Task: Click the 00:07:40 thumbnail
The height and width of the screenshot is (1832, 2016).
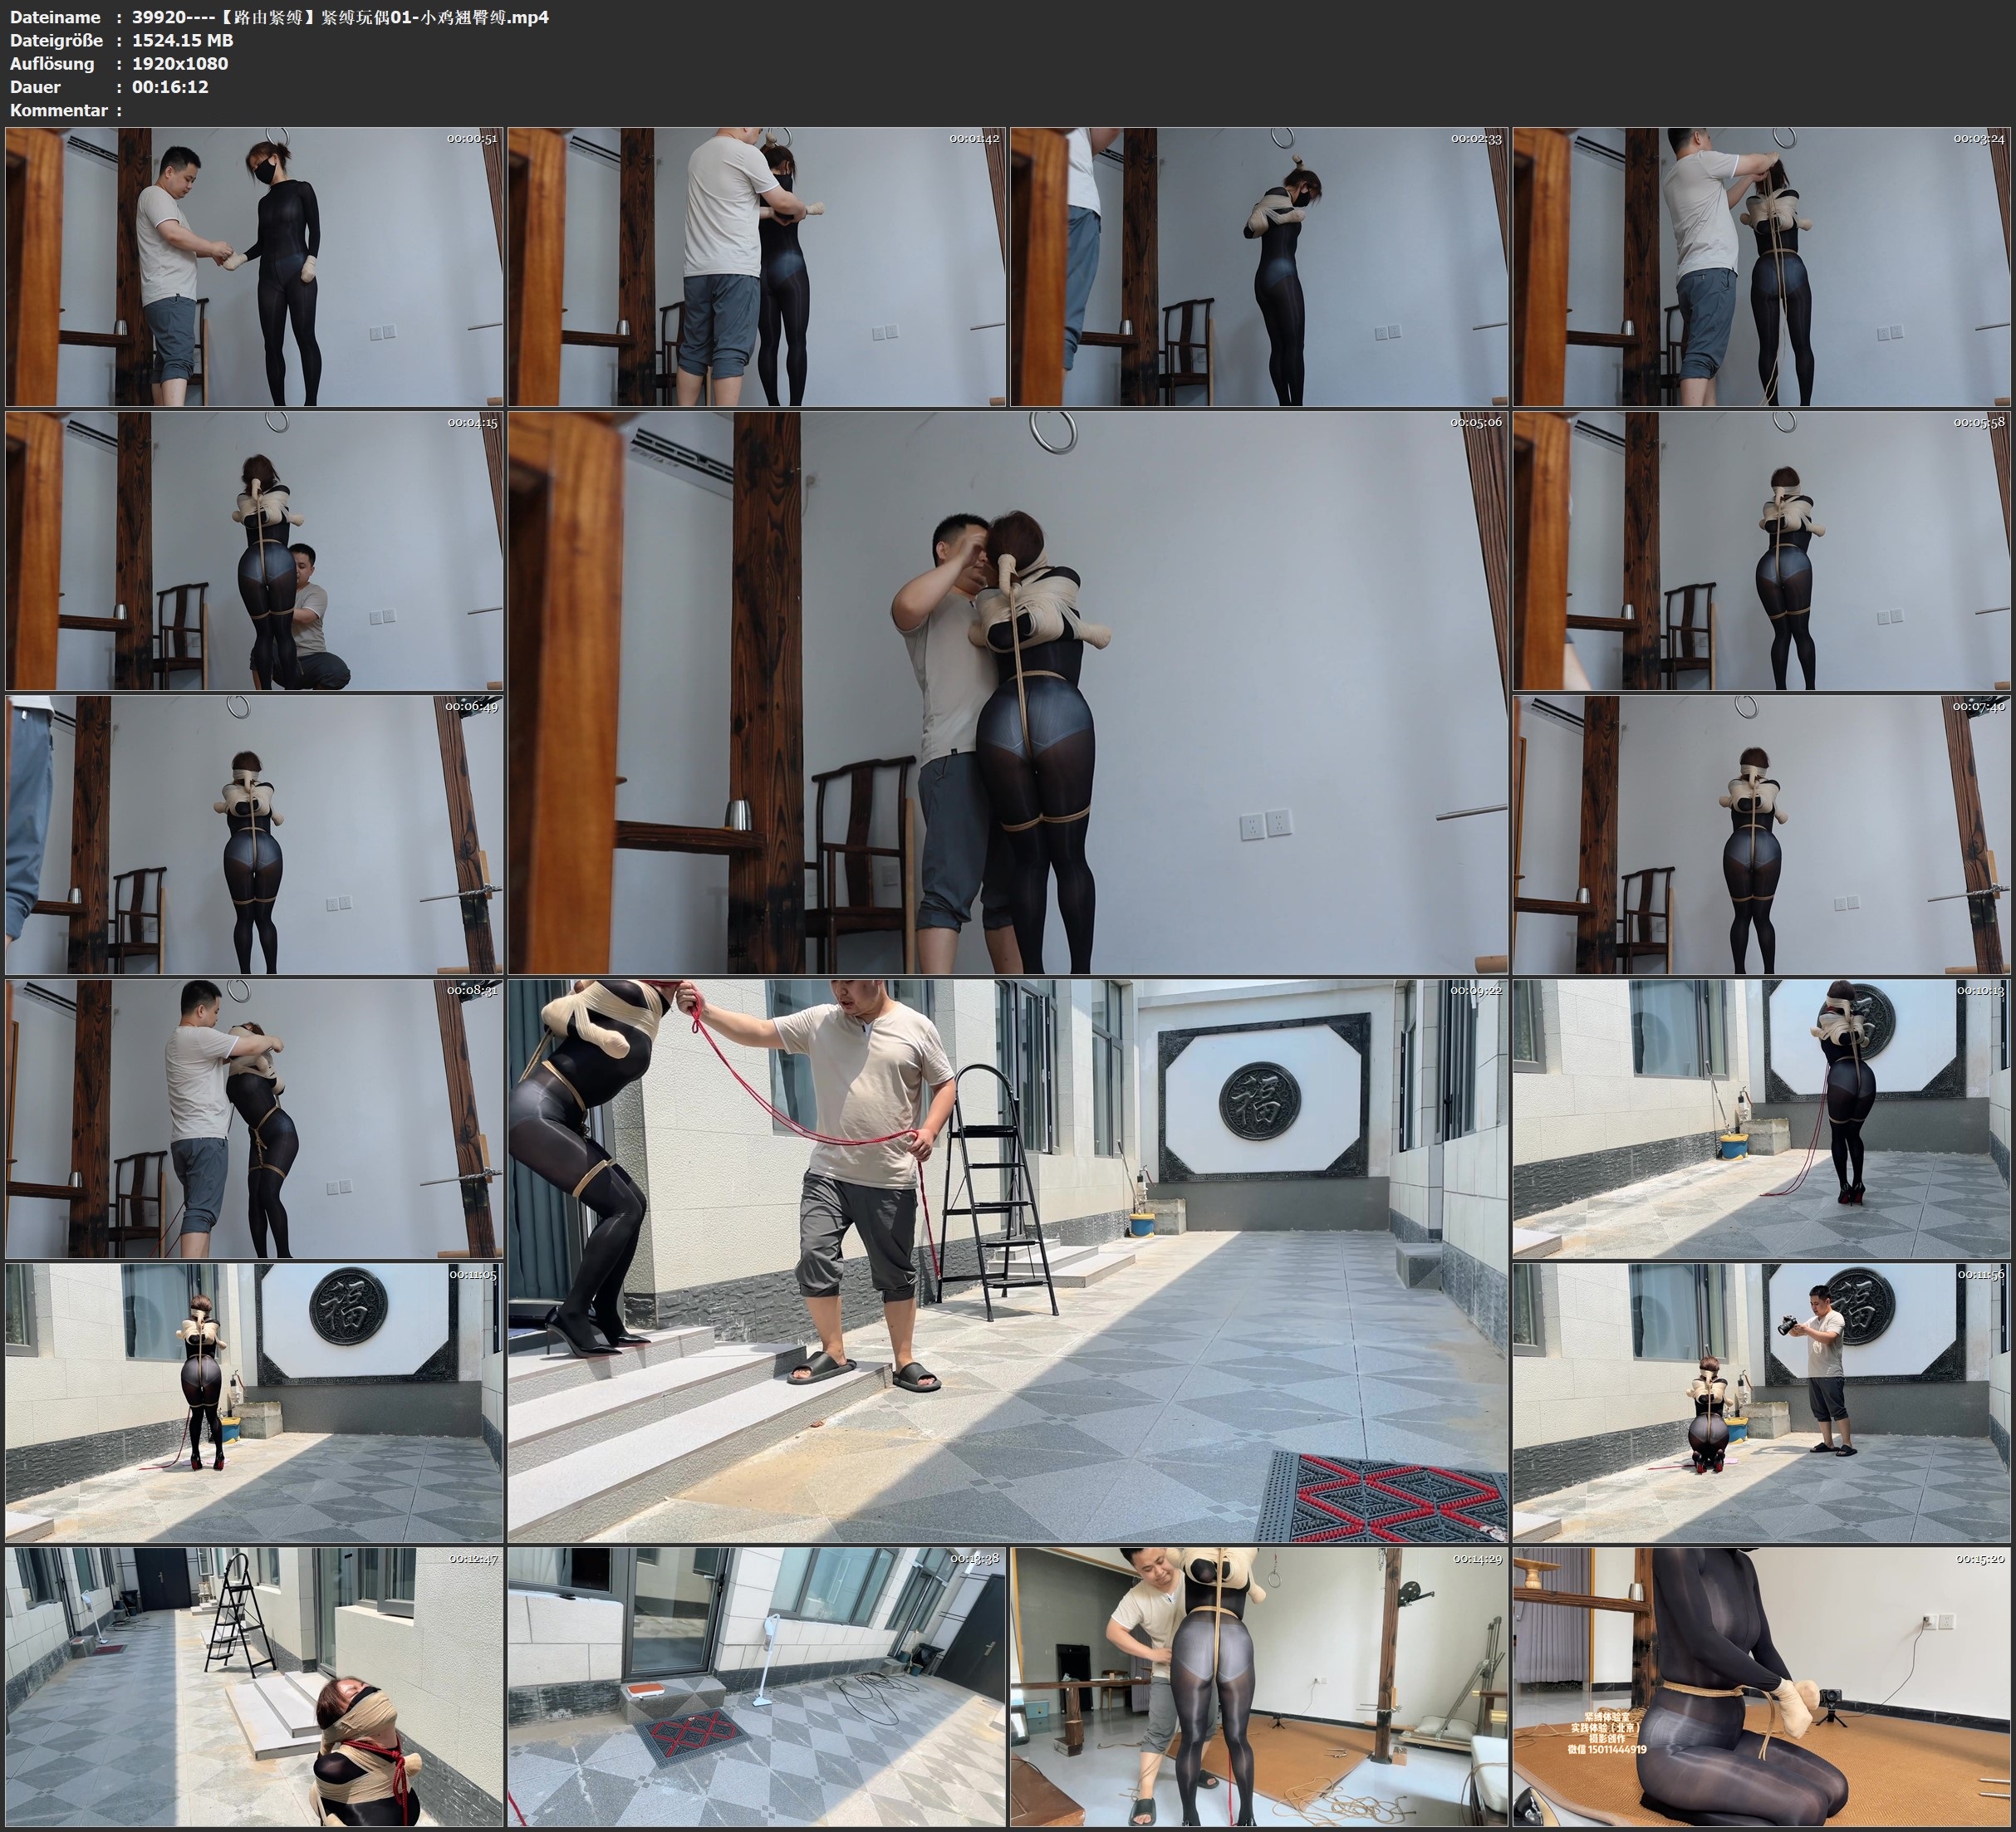Action: 1762,835
